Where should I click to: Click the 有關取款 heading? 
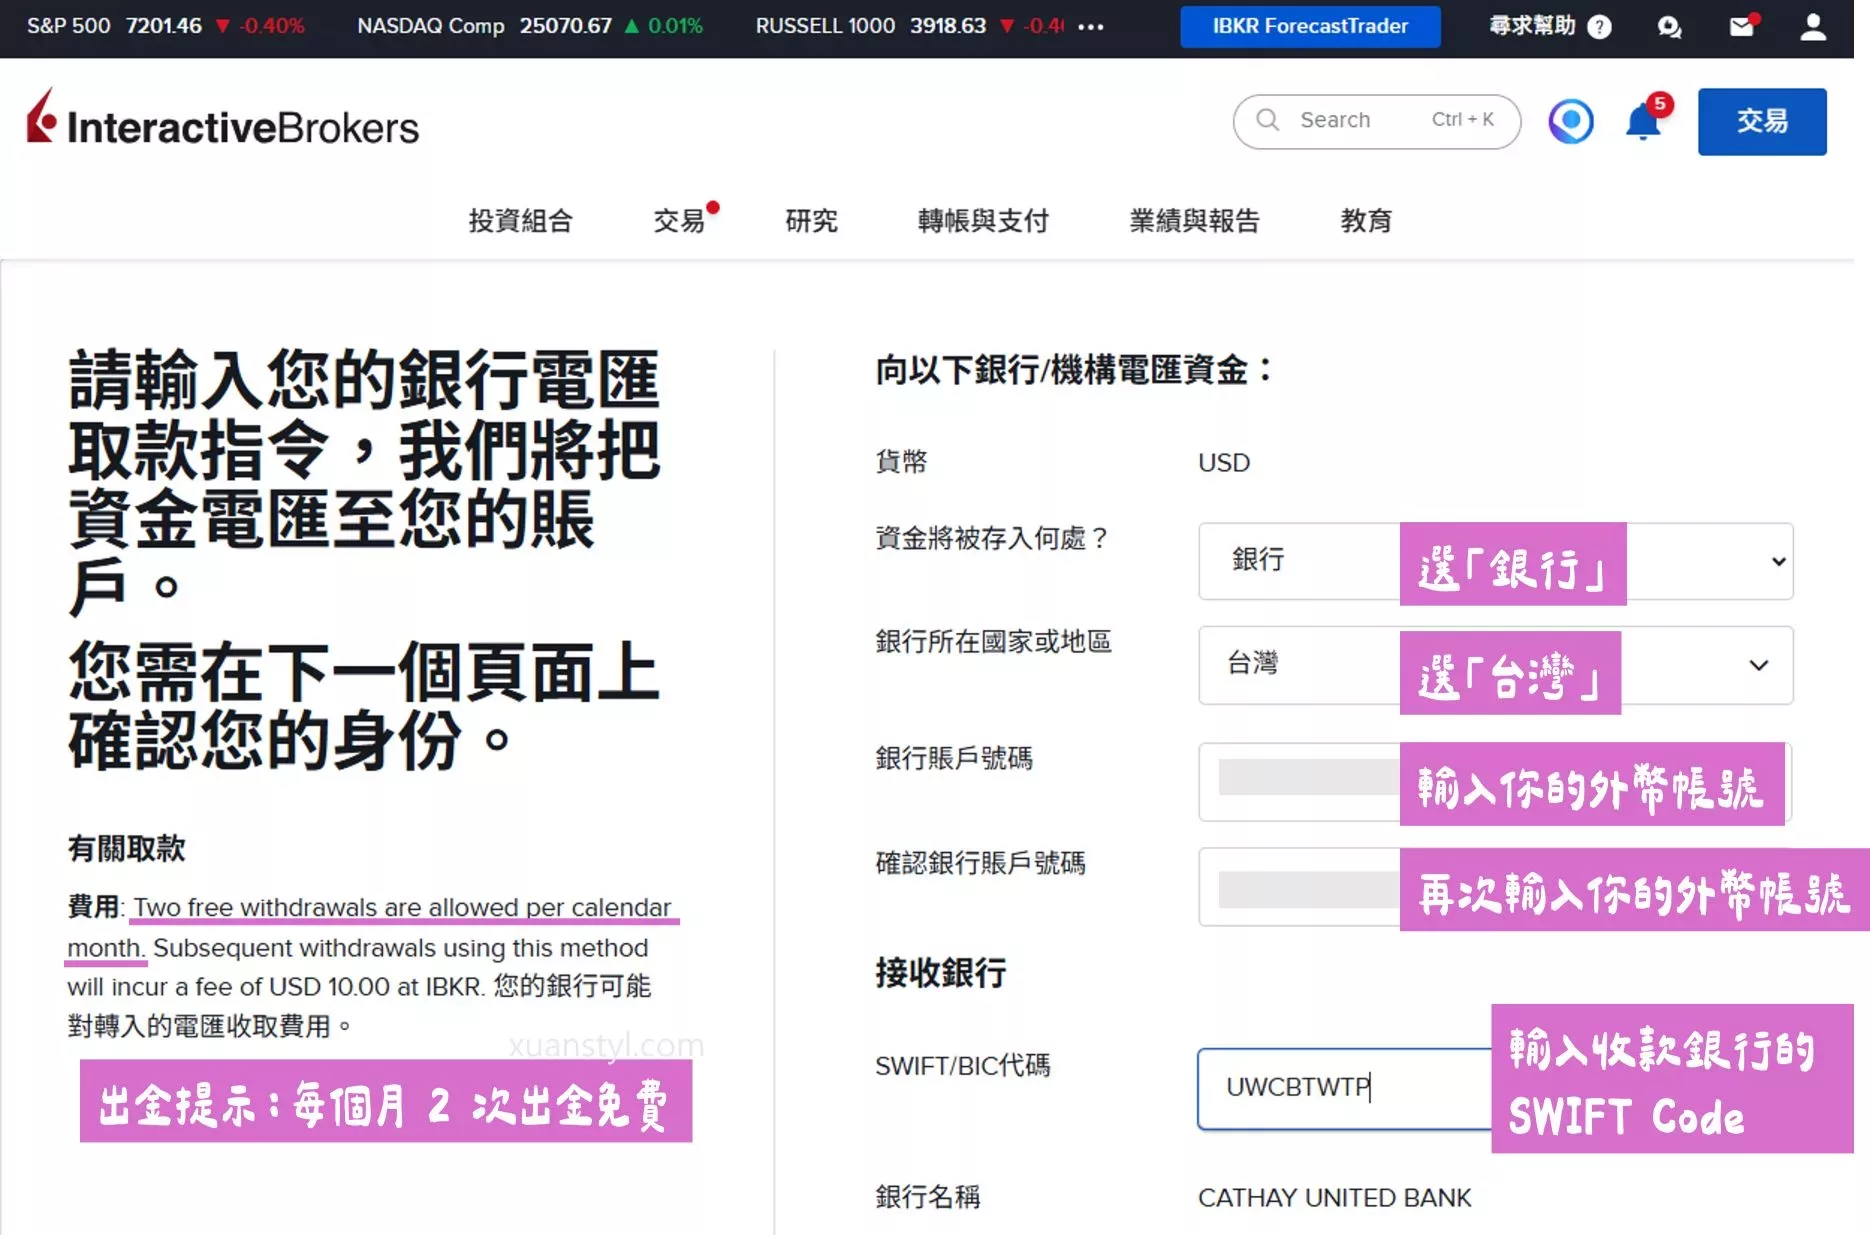[126, 849]
